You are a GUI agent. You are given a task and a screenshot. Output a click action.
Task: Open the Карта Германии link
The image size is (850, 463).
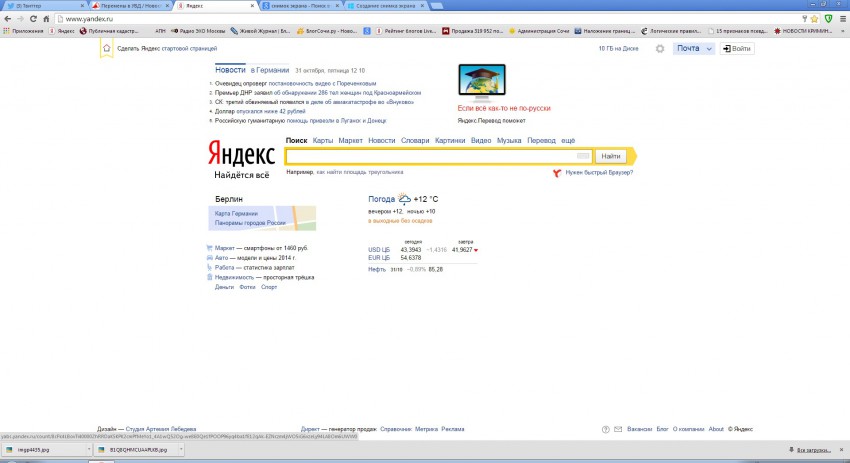(237, 214)
